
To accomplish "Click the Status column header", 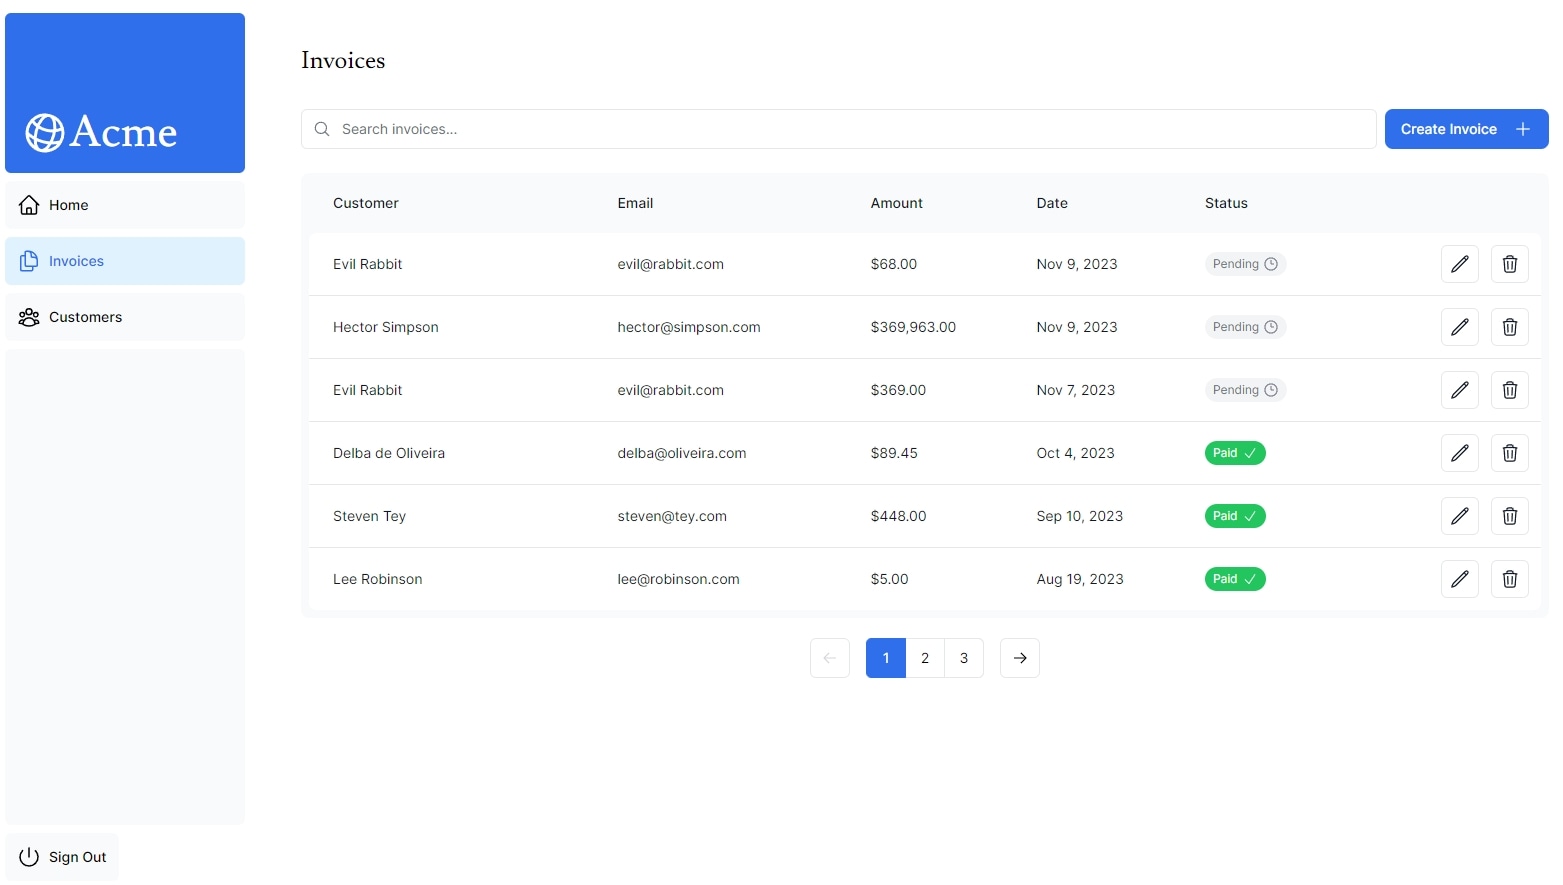I will (x=1226, y=203).
